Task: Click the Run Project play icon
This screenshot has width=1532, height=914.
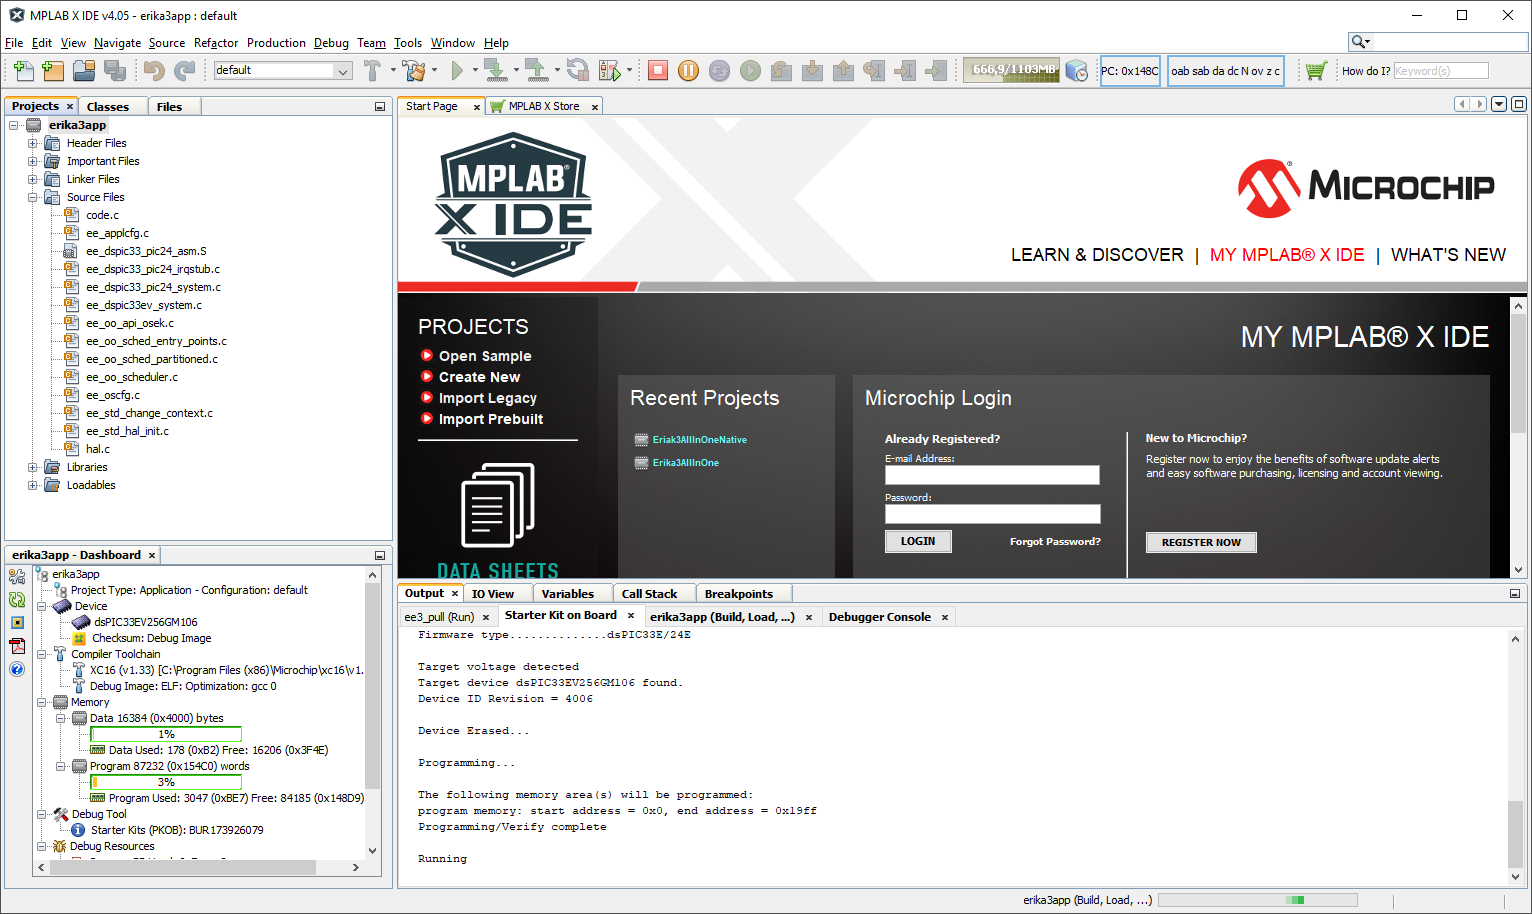Action: (457, 70)
